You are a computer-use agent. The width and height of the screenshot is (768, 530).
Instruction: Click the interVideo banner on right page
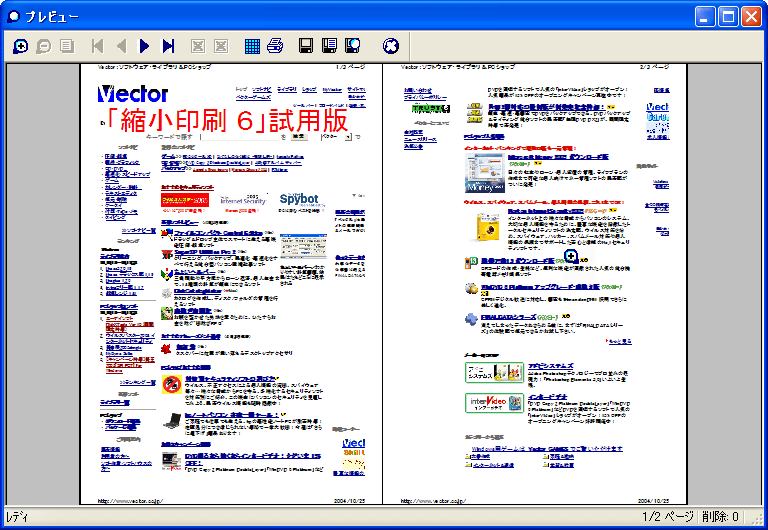click(494, 403)
